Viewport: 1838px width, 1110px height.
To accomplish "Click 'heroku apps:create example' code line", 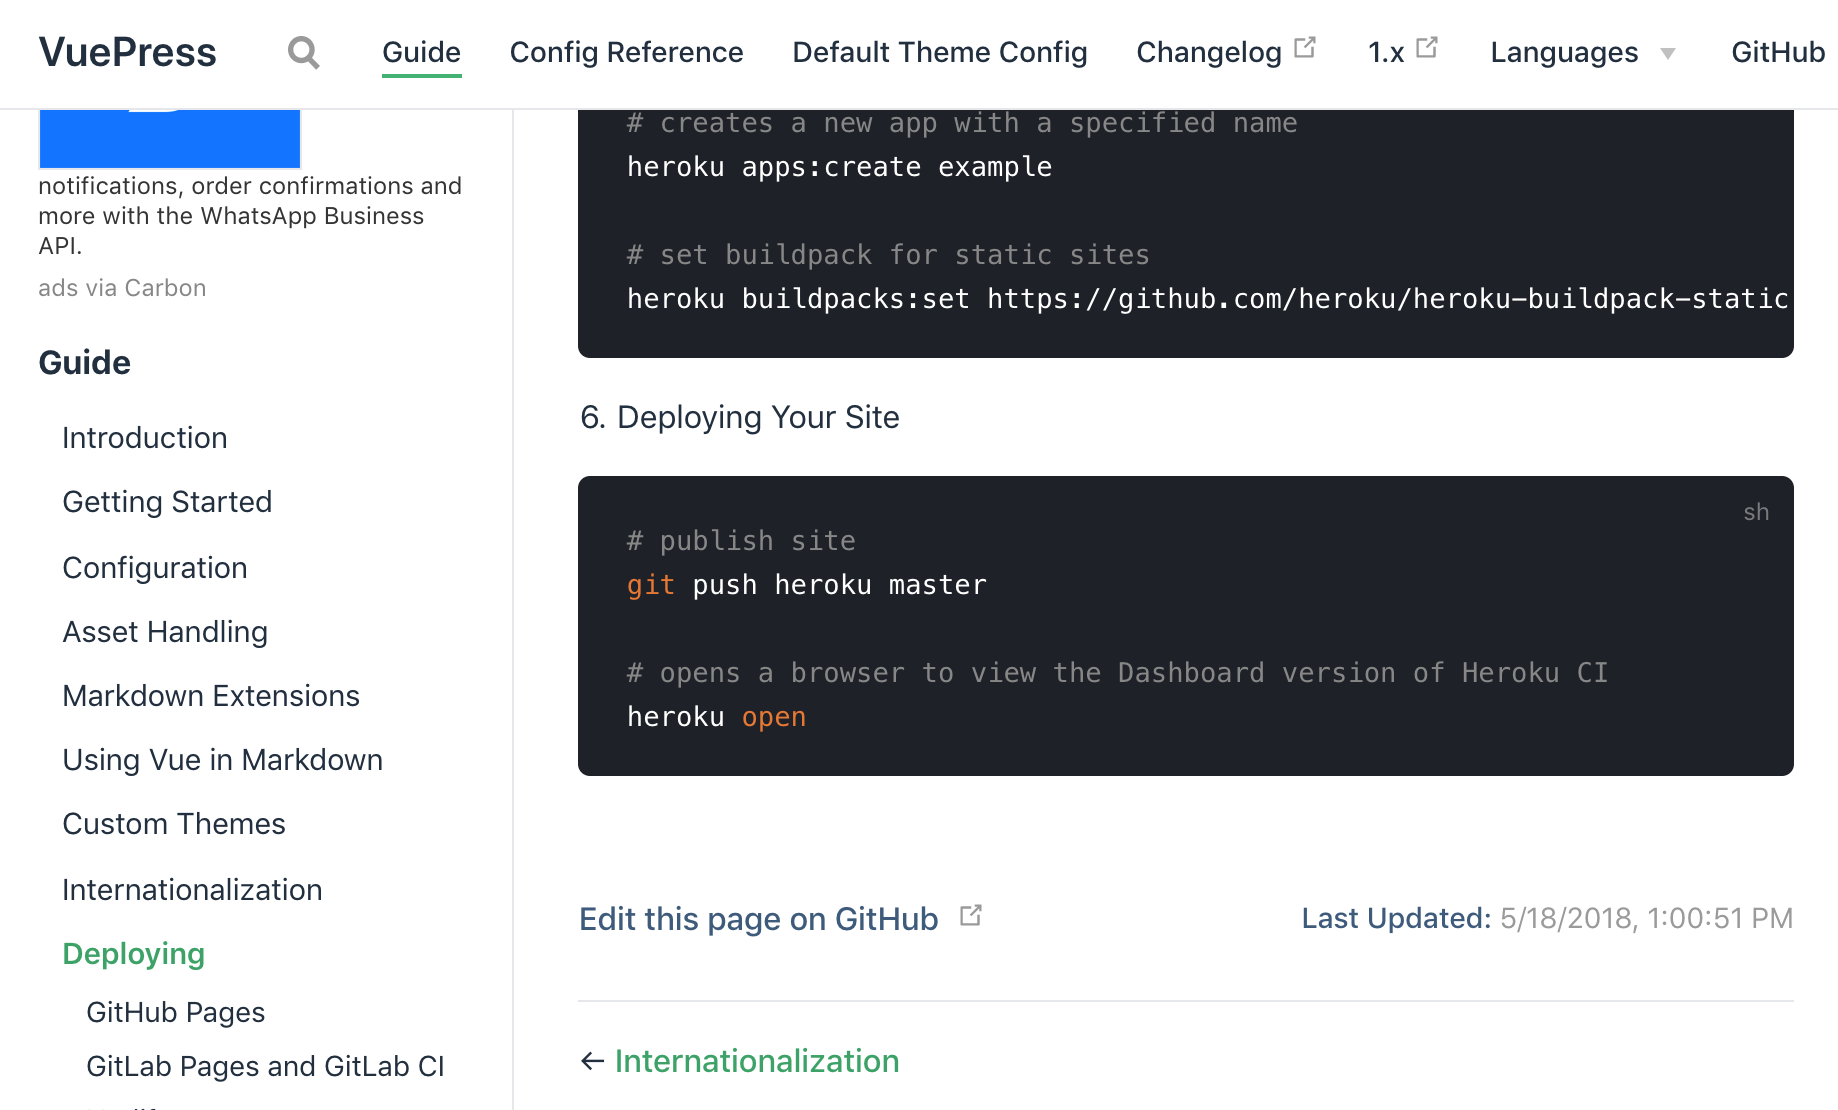I will 839,167.
